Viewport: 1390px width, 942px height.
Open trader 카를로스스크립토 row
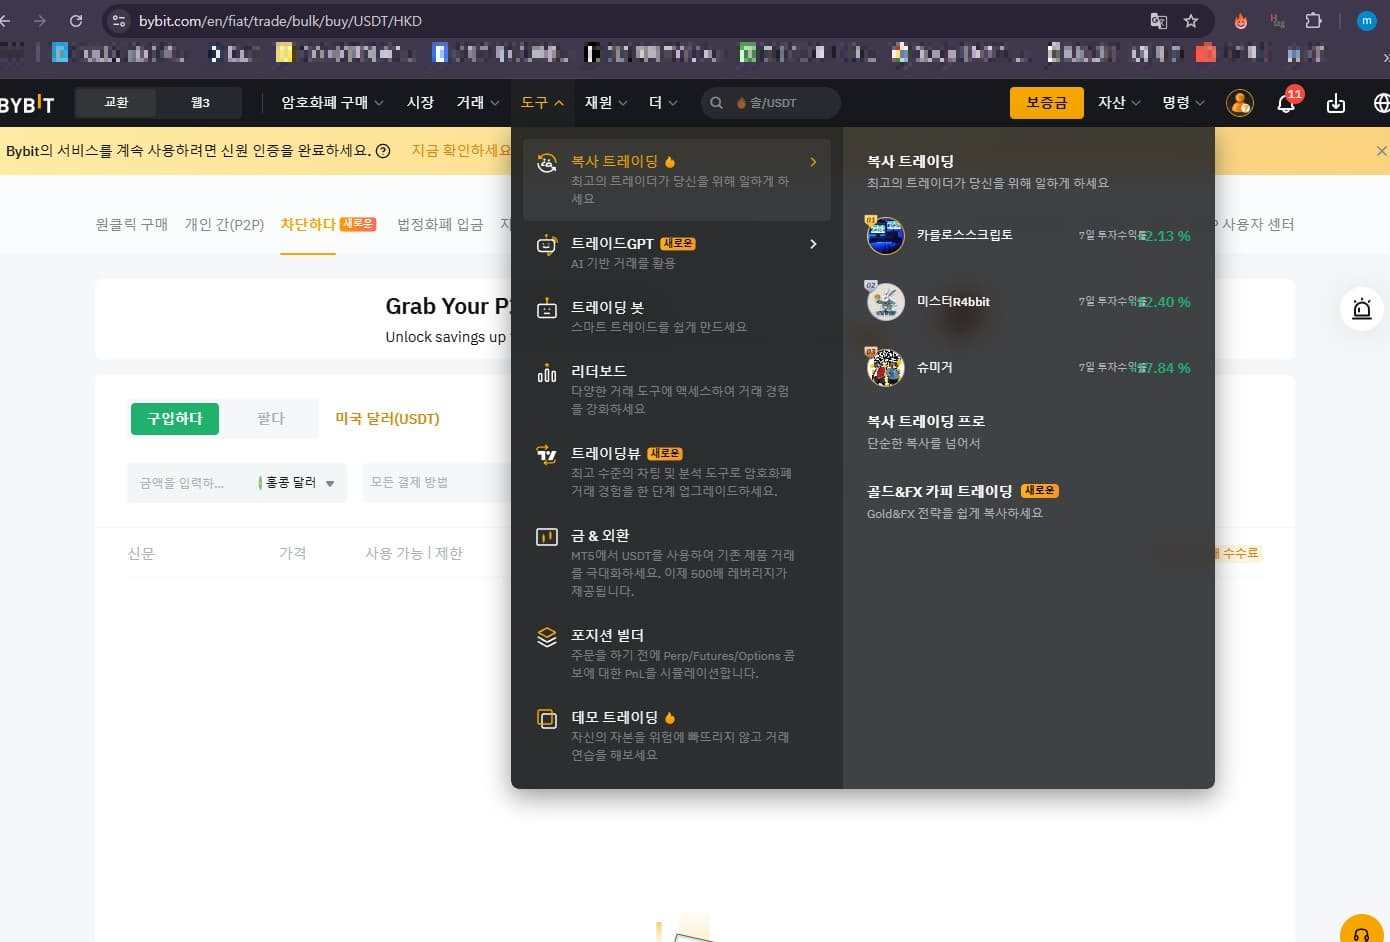(1029, 236)
